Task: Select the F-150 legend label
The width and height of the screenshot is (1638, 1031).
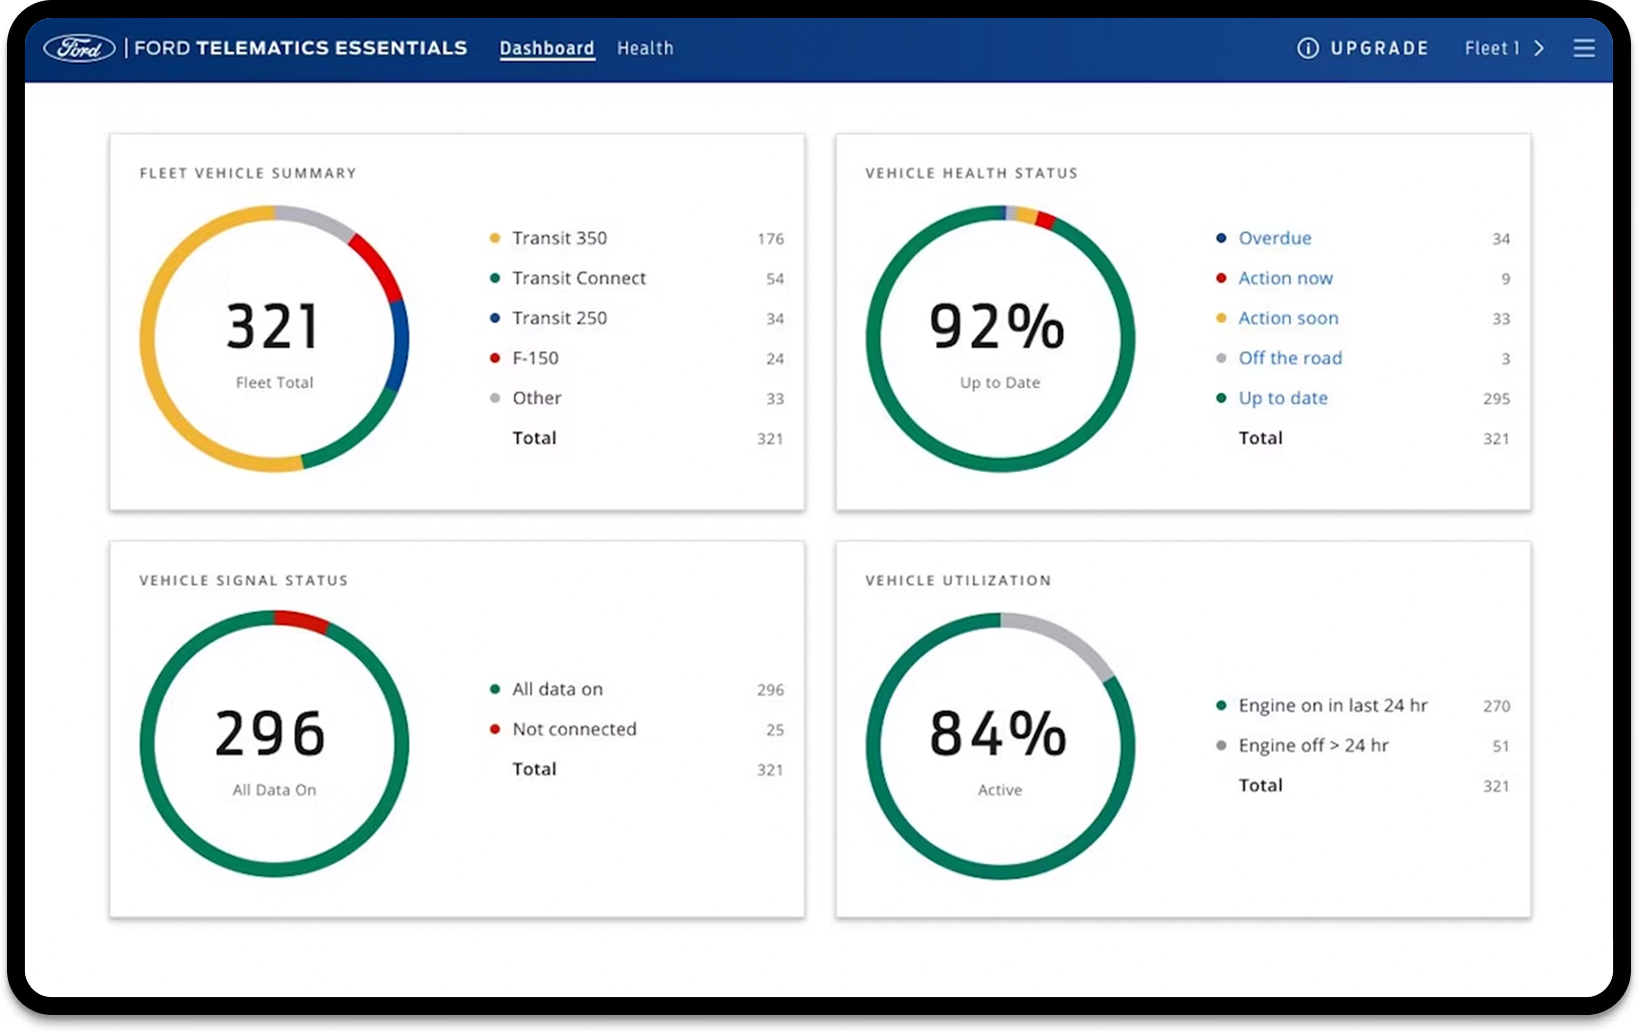Action: (535, 358)
